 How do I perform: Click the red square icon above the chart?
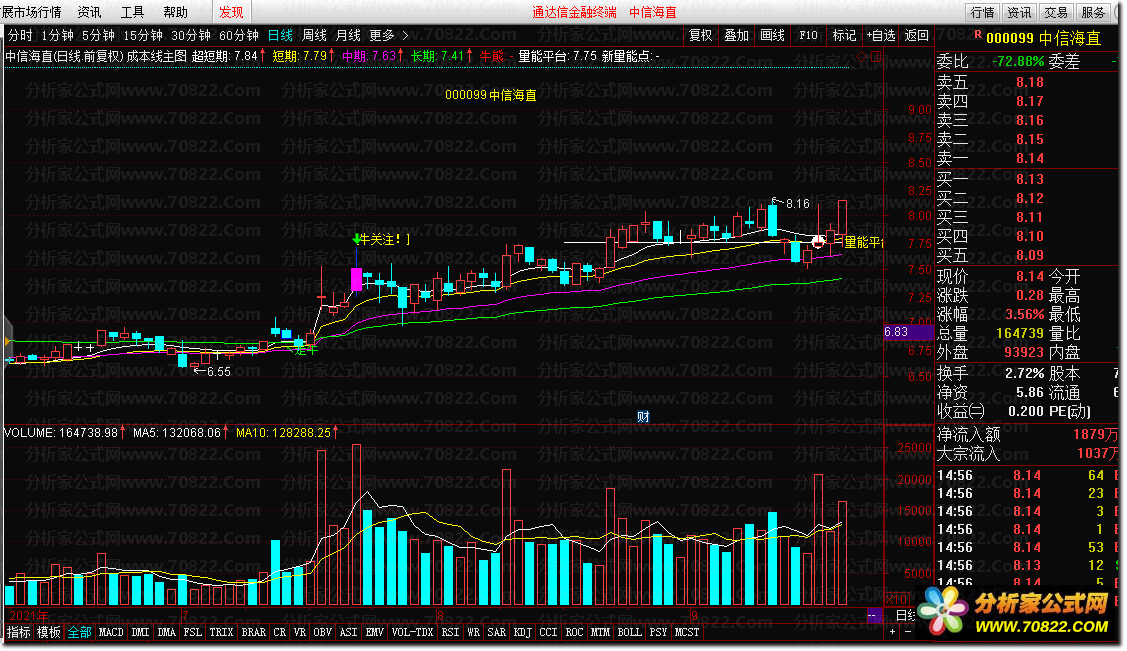coord(876,56)
